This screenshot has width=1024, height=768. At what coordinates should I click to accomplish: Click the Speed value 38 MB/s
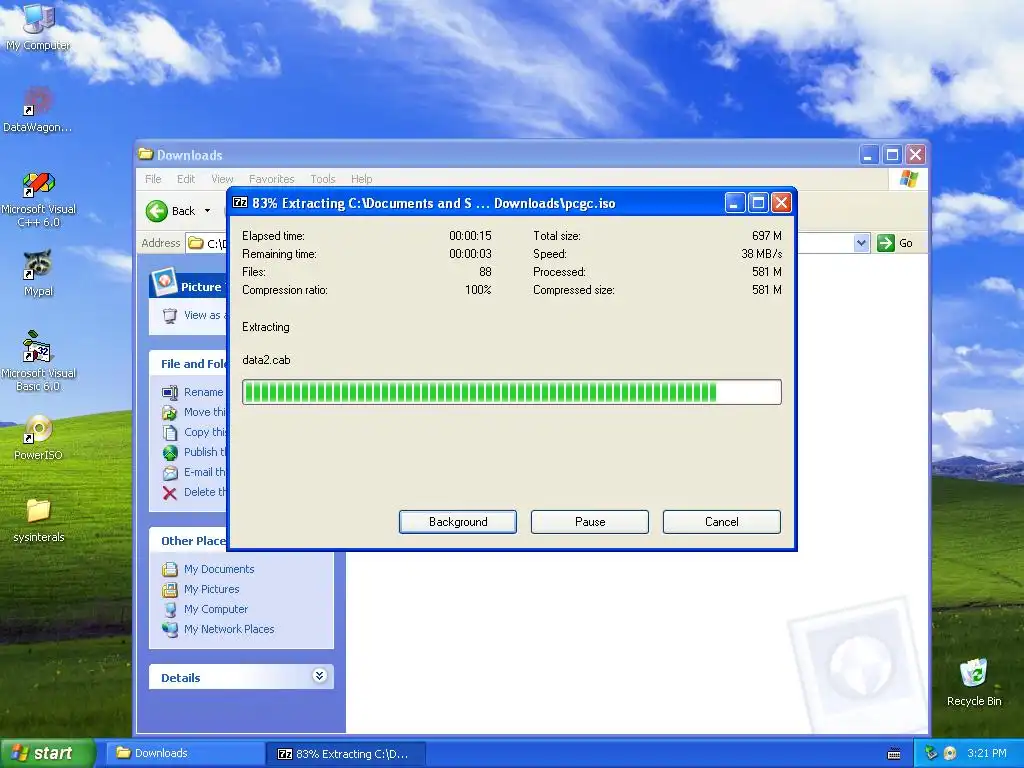[761, 253]
